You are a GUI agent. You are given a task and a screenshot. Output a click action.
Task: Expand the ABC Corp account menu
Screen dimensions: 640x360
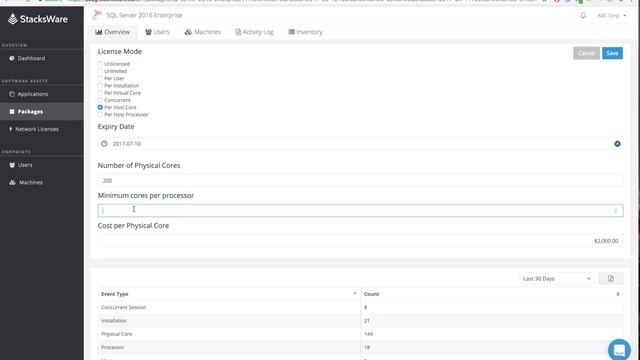[x=611, y=16]
